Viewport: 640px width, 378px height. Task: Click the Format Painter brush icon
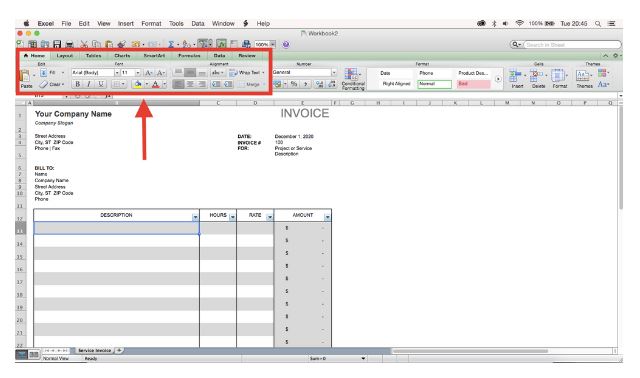tap(121, 44)
